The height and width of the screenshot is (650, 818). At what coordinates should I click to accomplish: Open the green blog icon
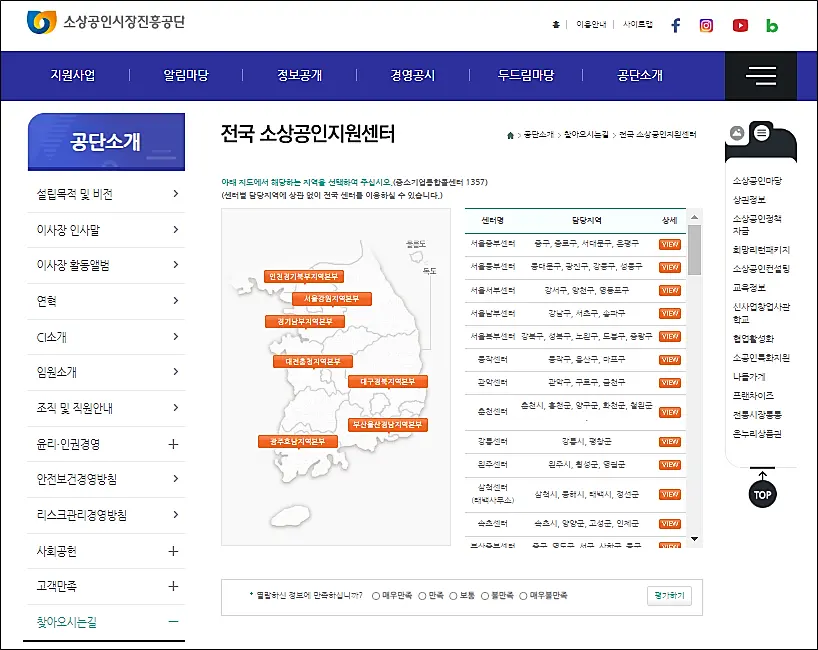[771, 25]
